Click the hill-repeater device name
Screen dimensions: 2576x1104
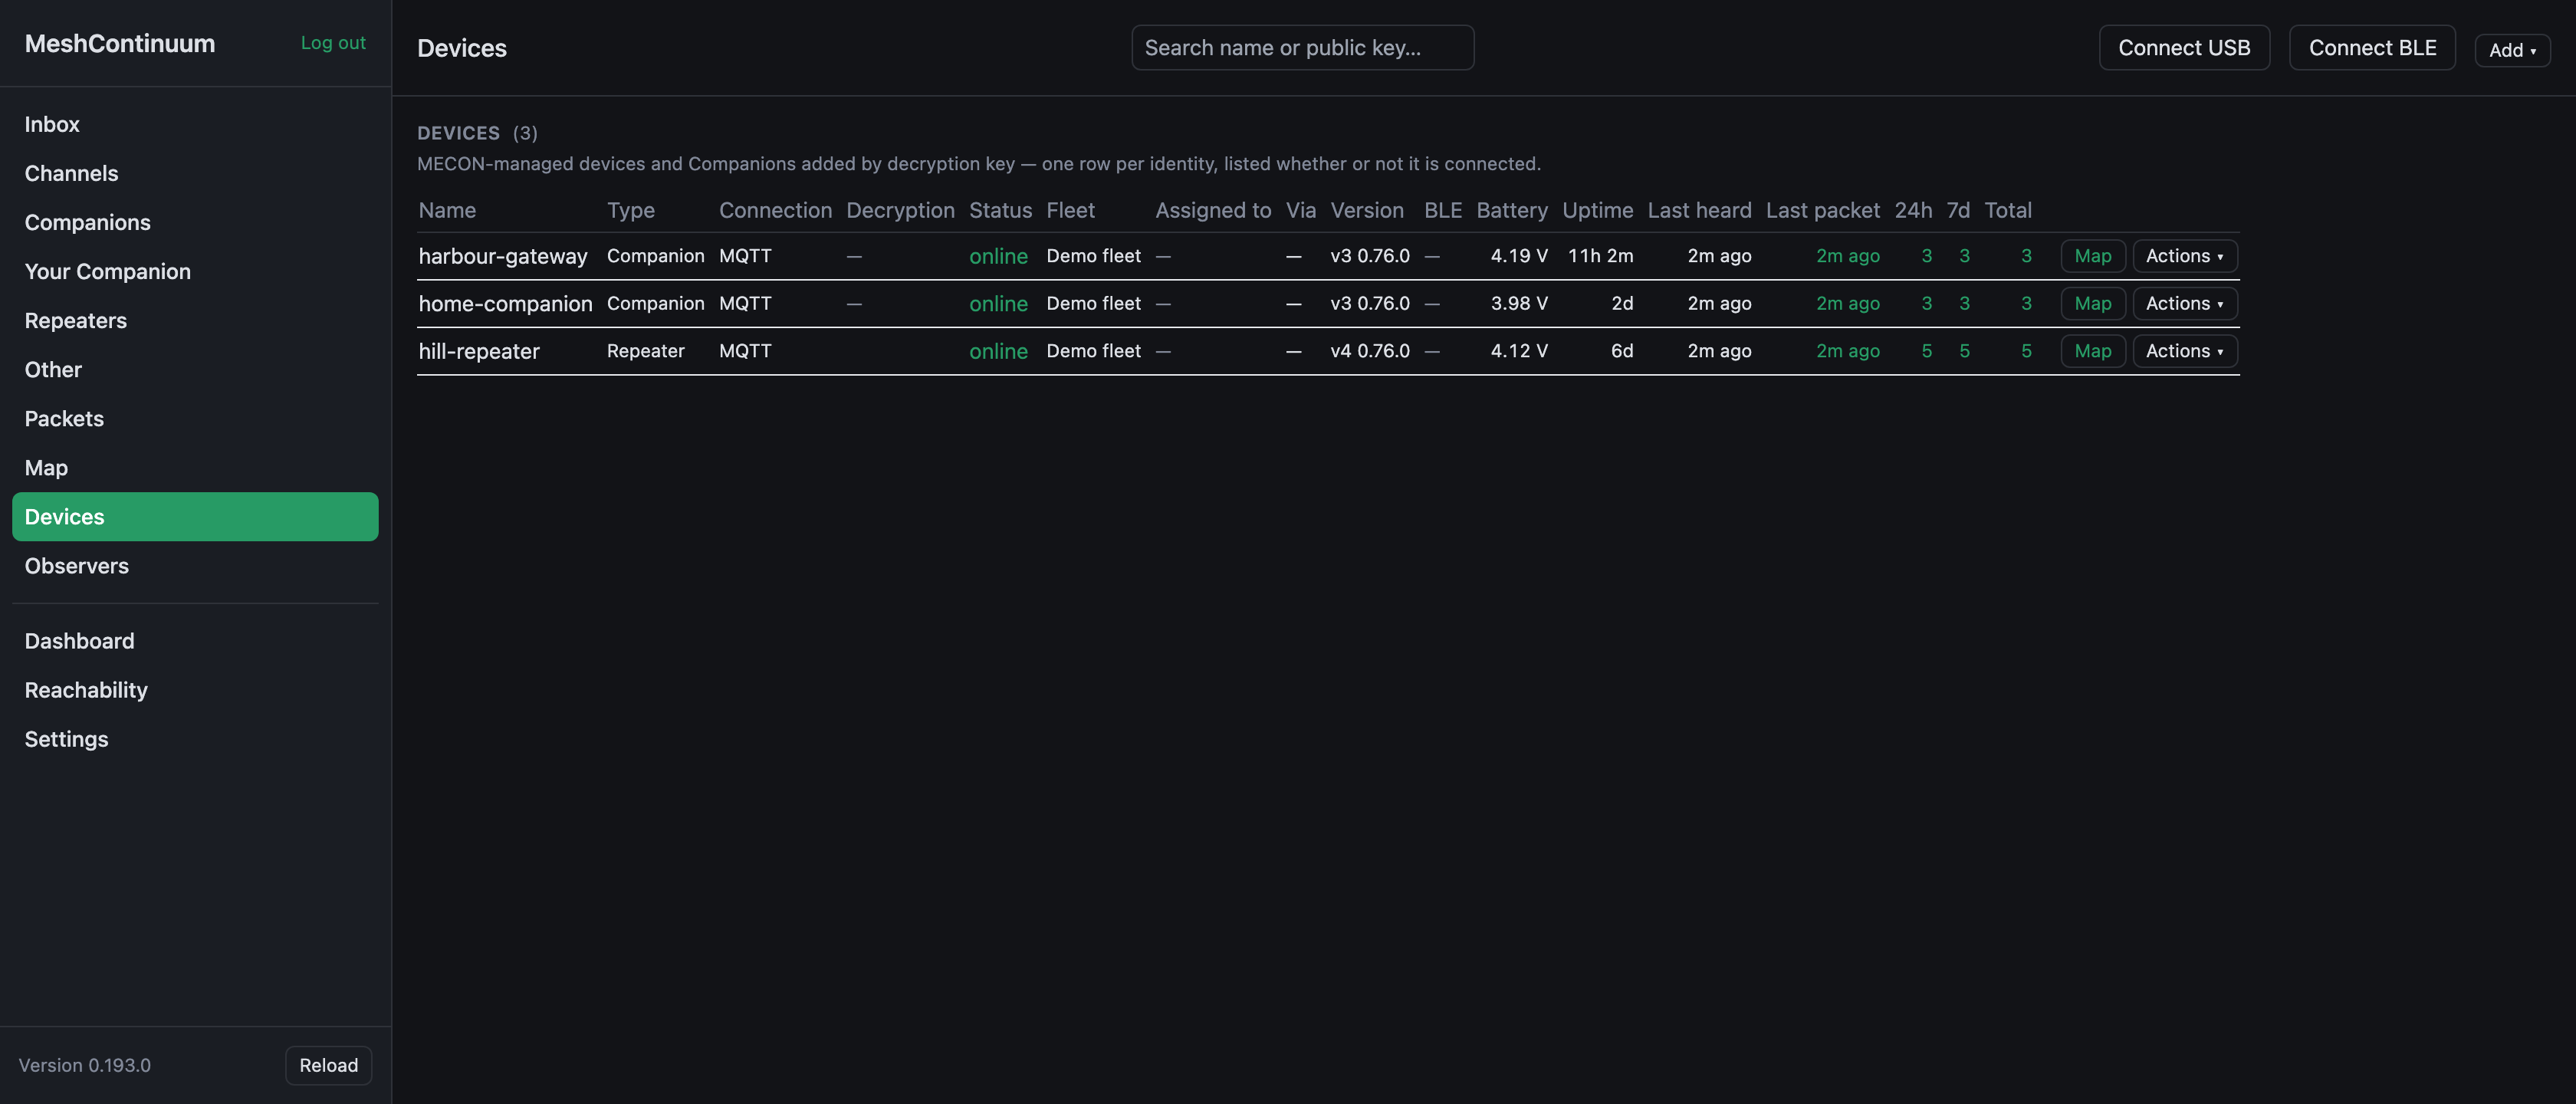click(x=479, y=351)
